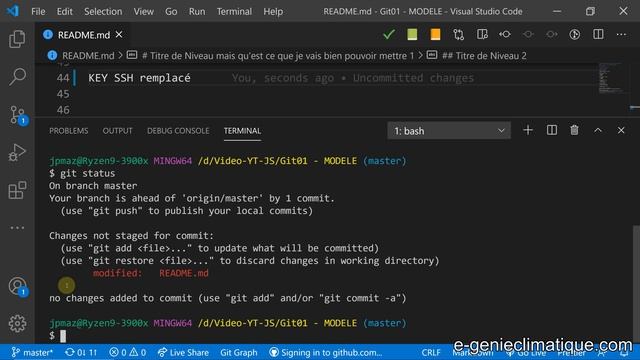Viewport: 640px width, 360px height.
Task: Synchronize changes in status bar
Action: pos(81,352)
